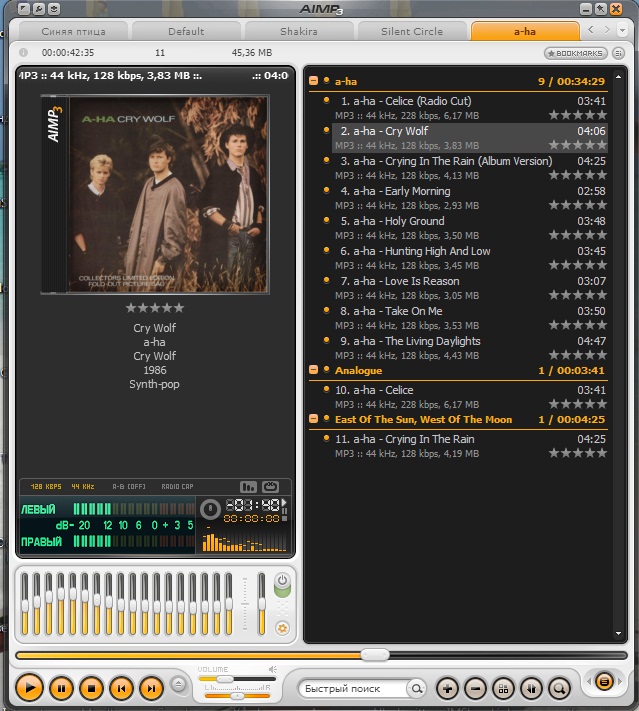Image resolution: width=639 pixels, height=711 pixels.
Task: Switch to the Silent Circle playlist tab
Action: (412, 31)
